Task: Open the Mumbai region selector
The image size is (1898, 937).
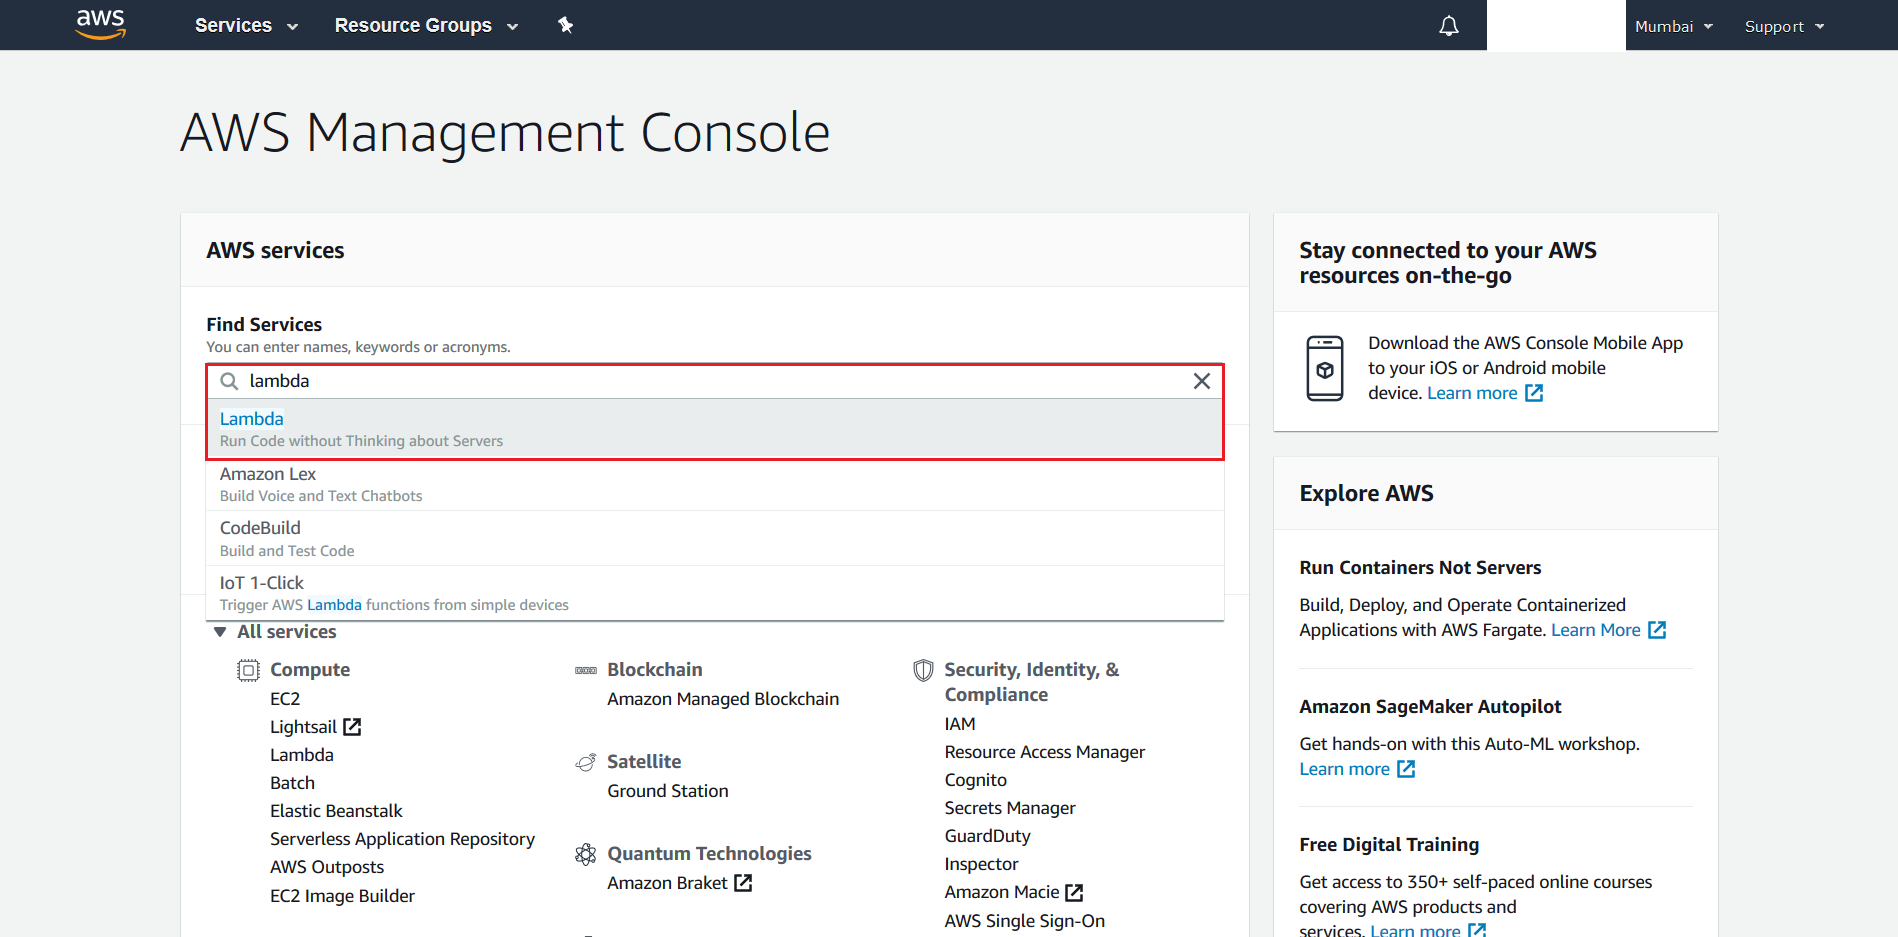Action: click(1674, 26)
